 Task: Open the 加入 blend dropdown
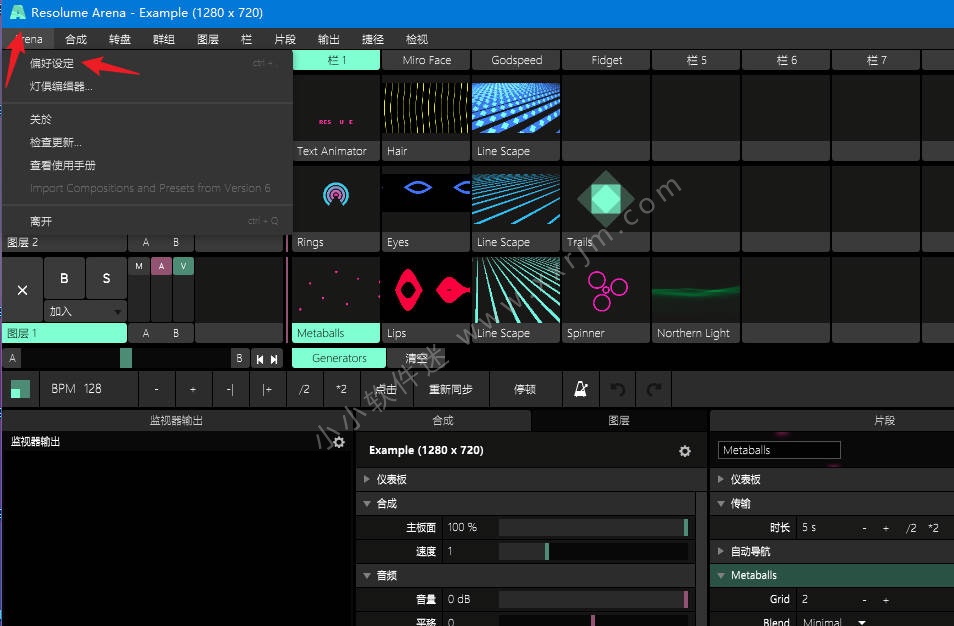85,311
